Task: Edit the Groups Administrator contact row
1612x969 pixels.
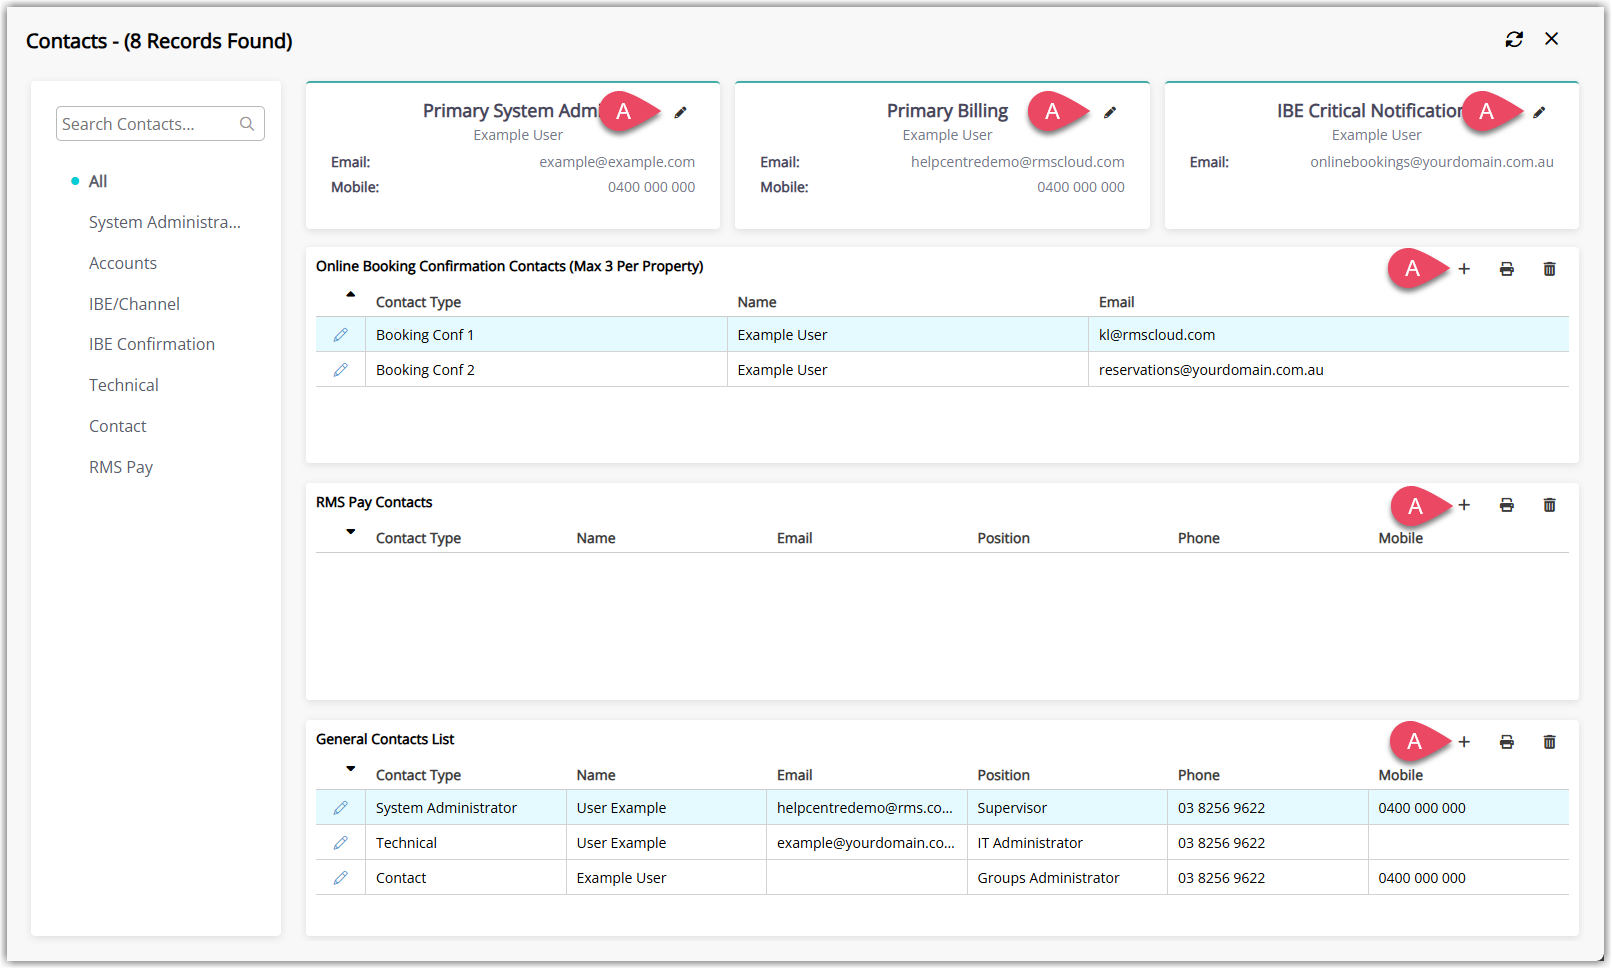Action: click(x=340, y=878)
